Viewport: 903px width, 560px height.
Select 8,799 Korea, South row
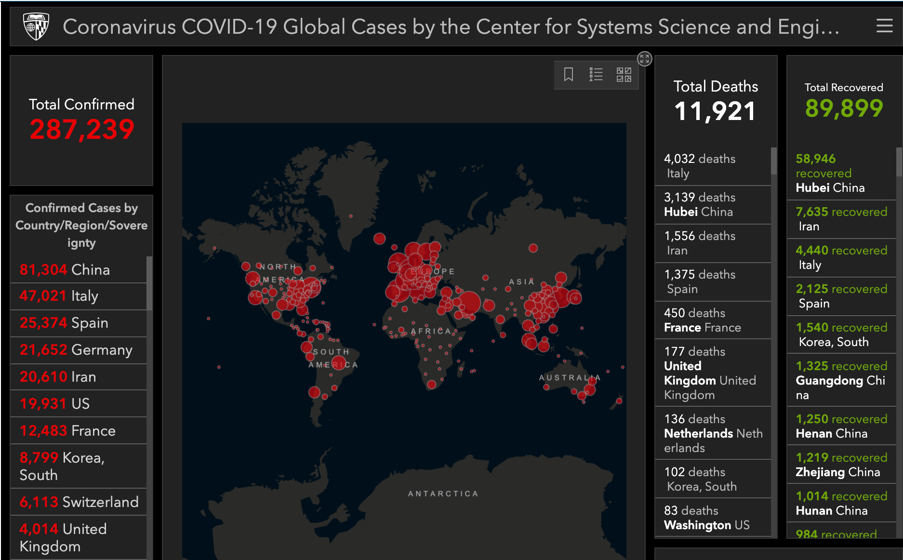point(78,467)
